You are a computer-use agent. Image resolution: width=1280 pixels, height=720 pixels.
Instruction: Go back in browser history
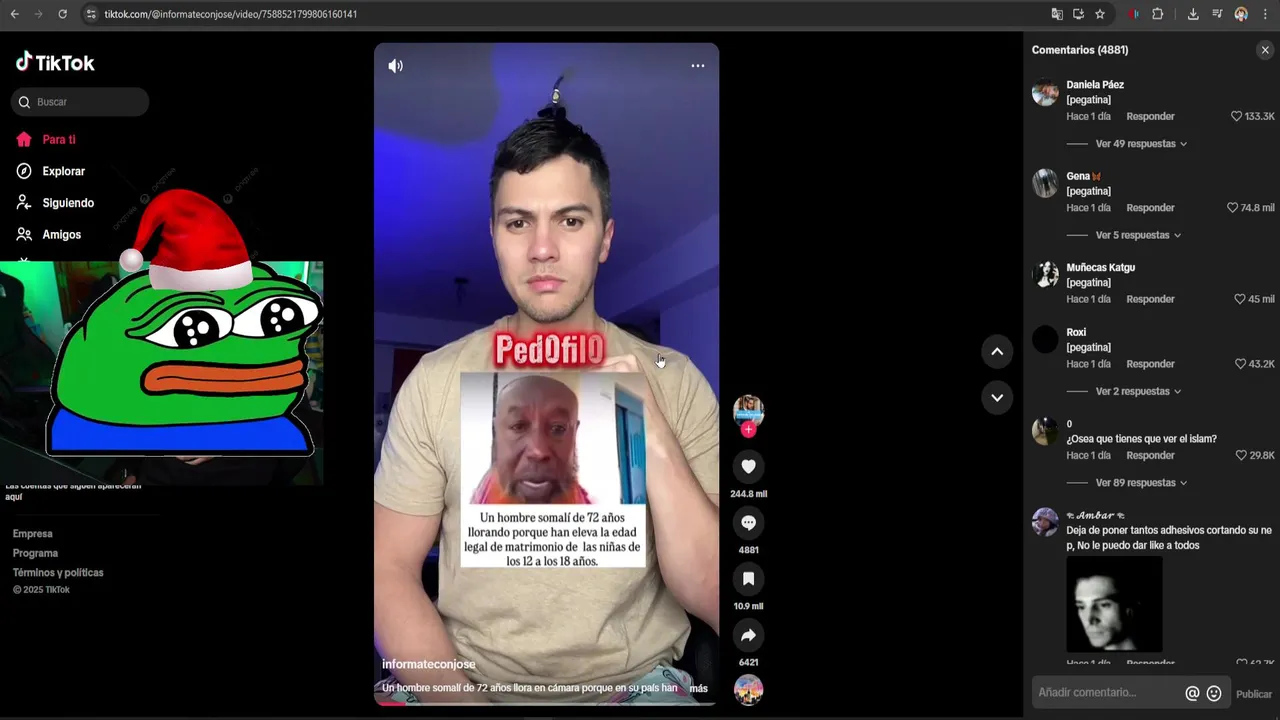[14, 14]
